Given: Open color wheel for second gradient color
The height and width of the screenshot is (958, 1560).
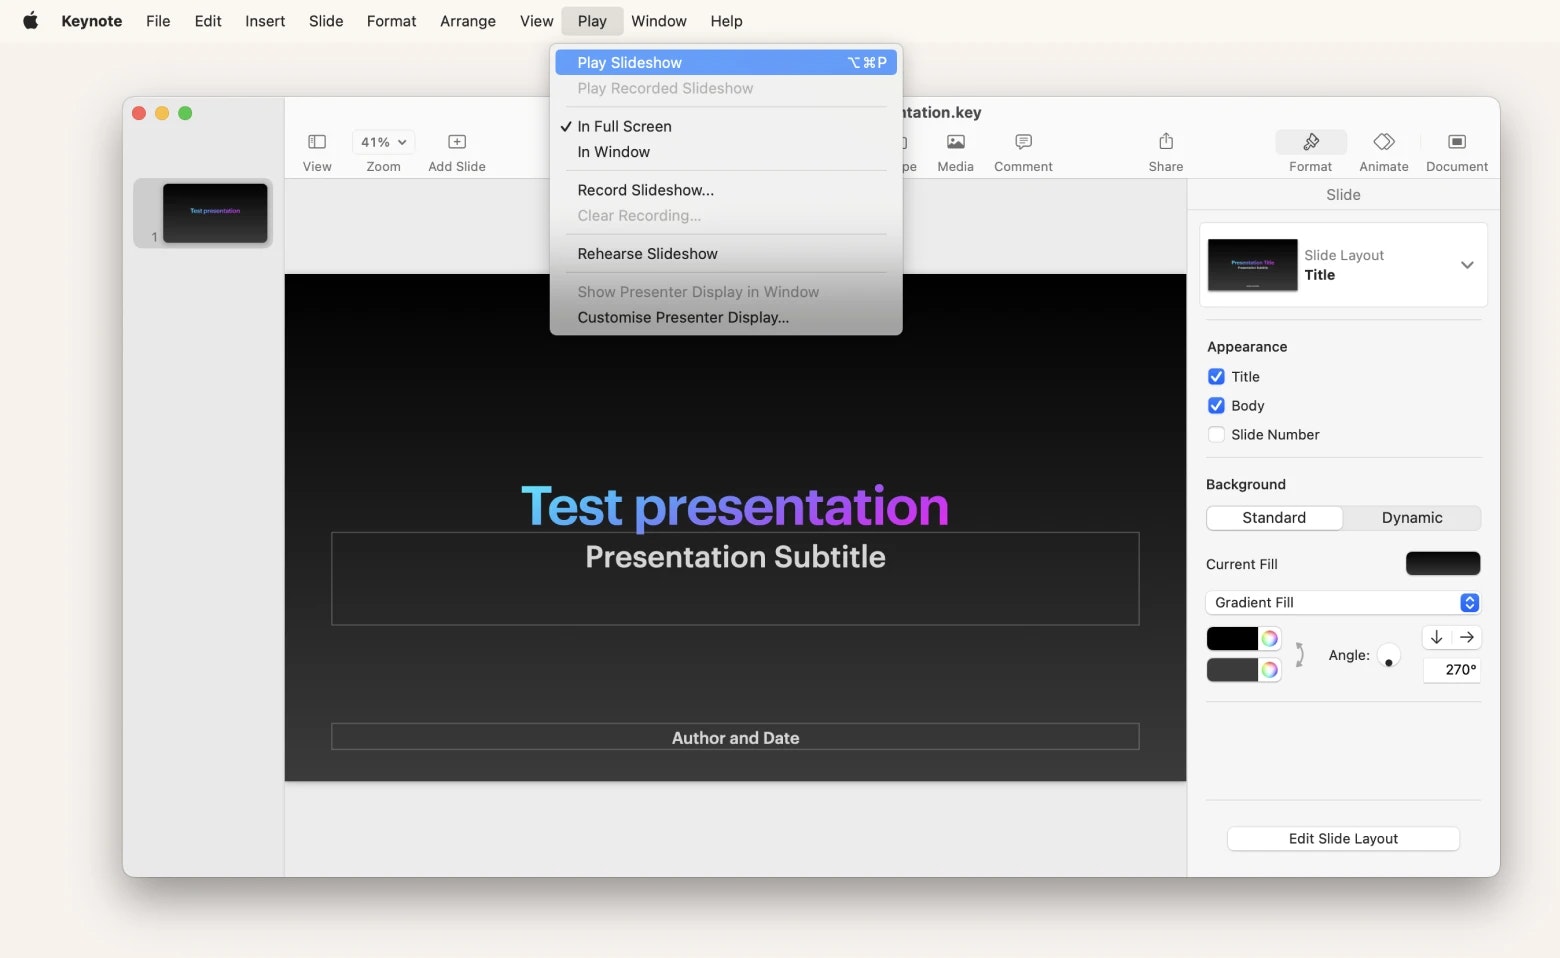Looking at the screenshot, I should point(1269,670).
